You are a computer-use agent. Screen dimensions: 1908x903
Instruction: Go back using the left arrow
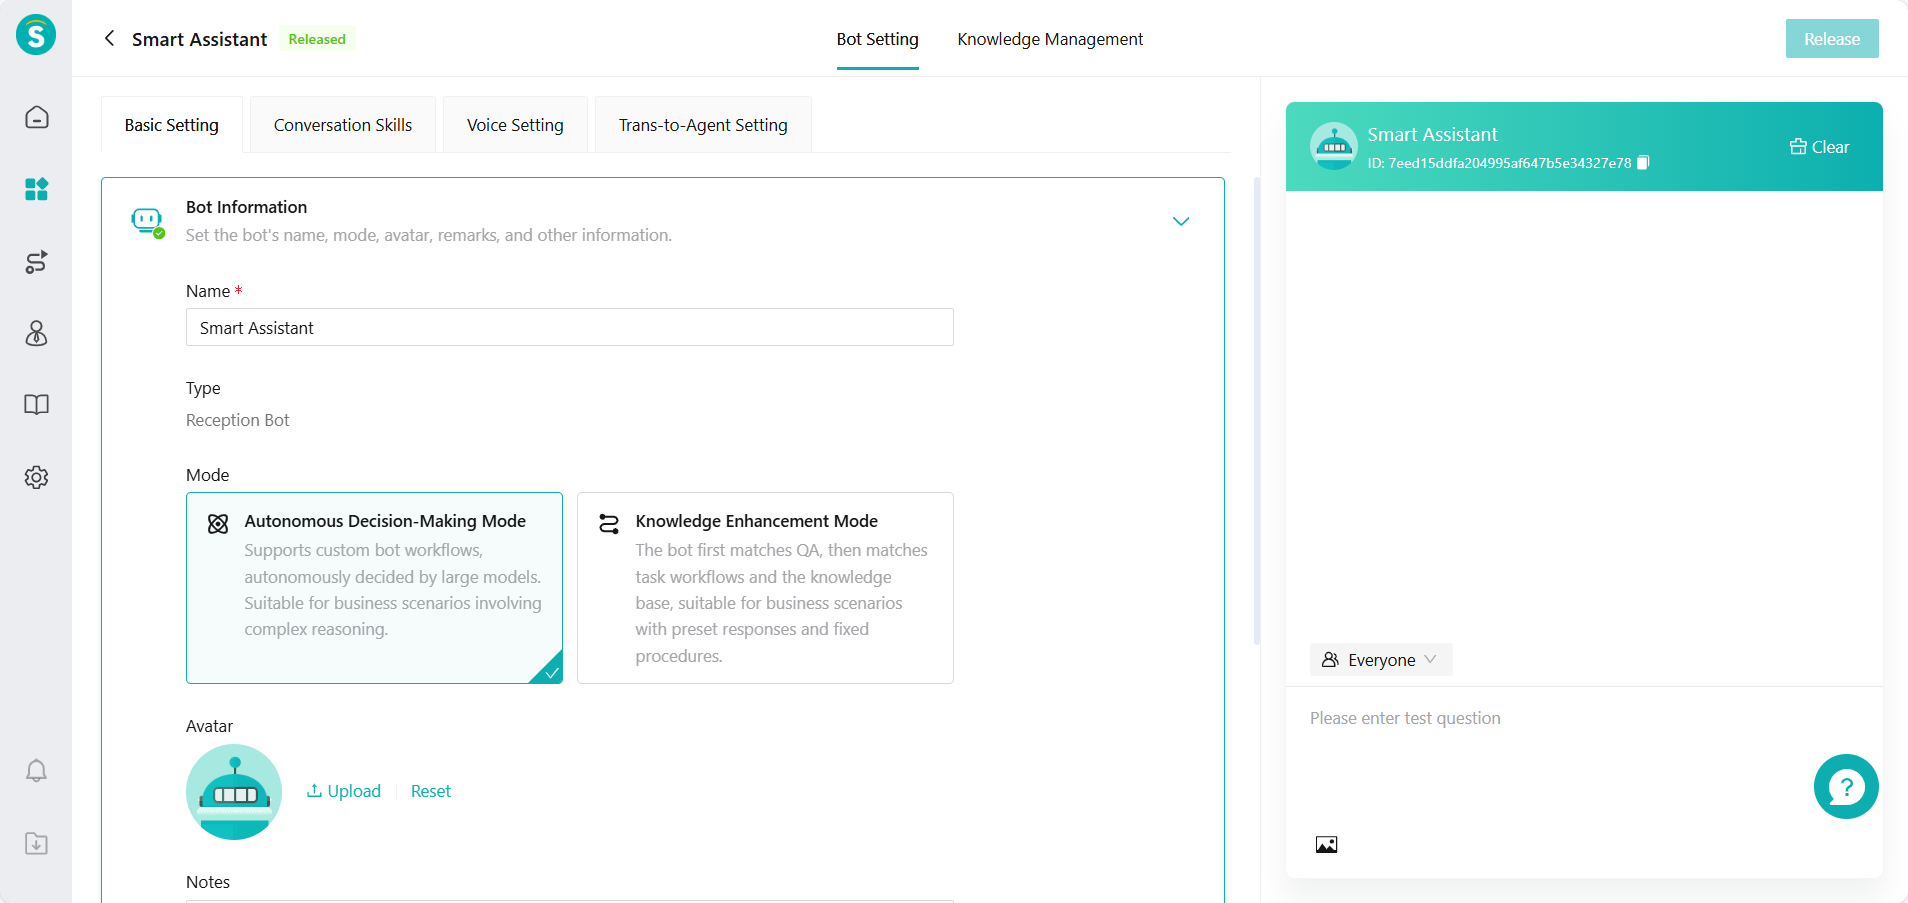[x=110, y=39]
